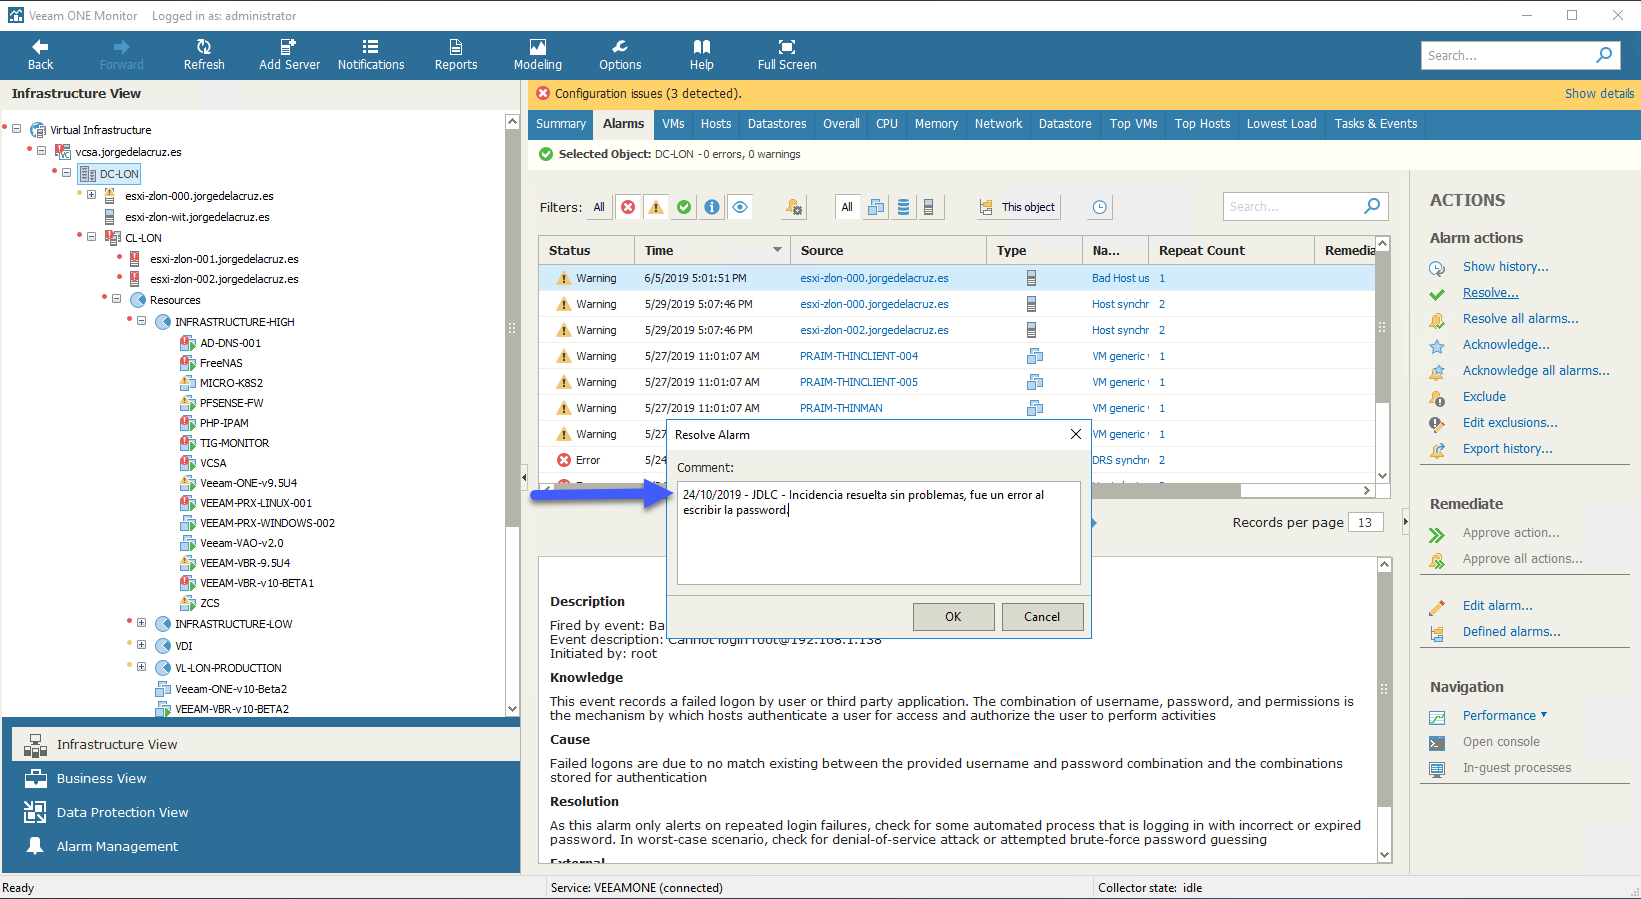Screen dimensions: 1641x899
Task: Open Help from toolbar
Action: point(702,55)
